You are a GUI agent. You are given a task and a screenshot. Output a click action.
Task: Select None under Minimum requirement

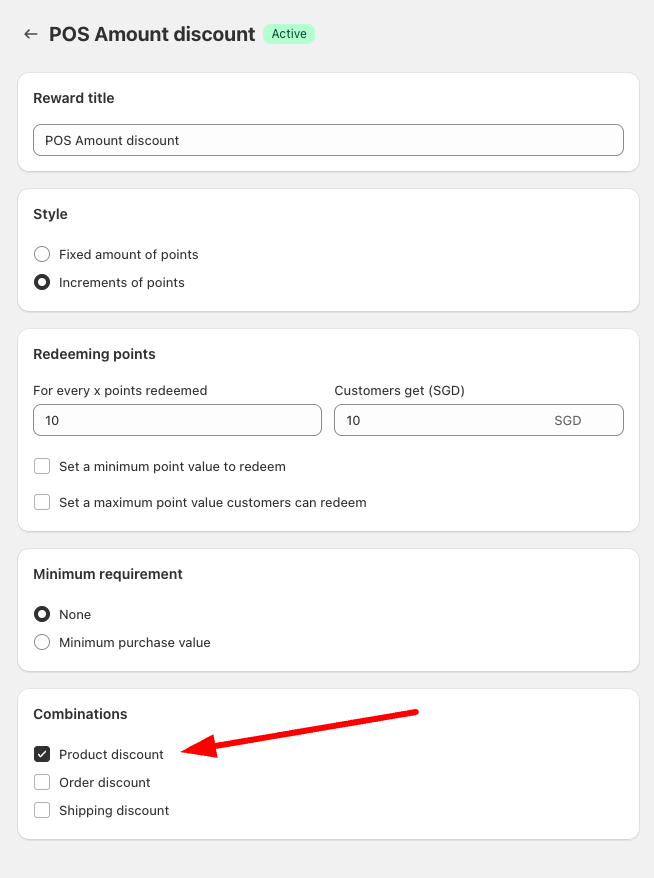click(x=42, y=614)
